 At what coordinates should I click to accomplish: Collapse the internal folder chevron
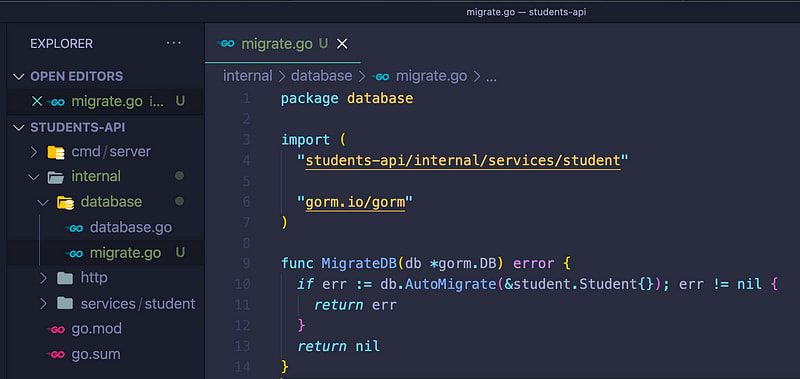click(34, 177)
